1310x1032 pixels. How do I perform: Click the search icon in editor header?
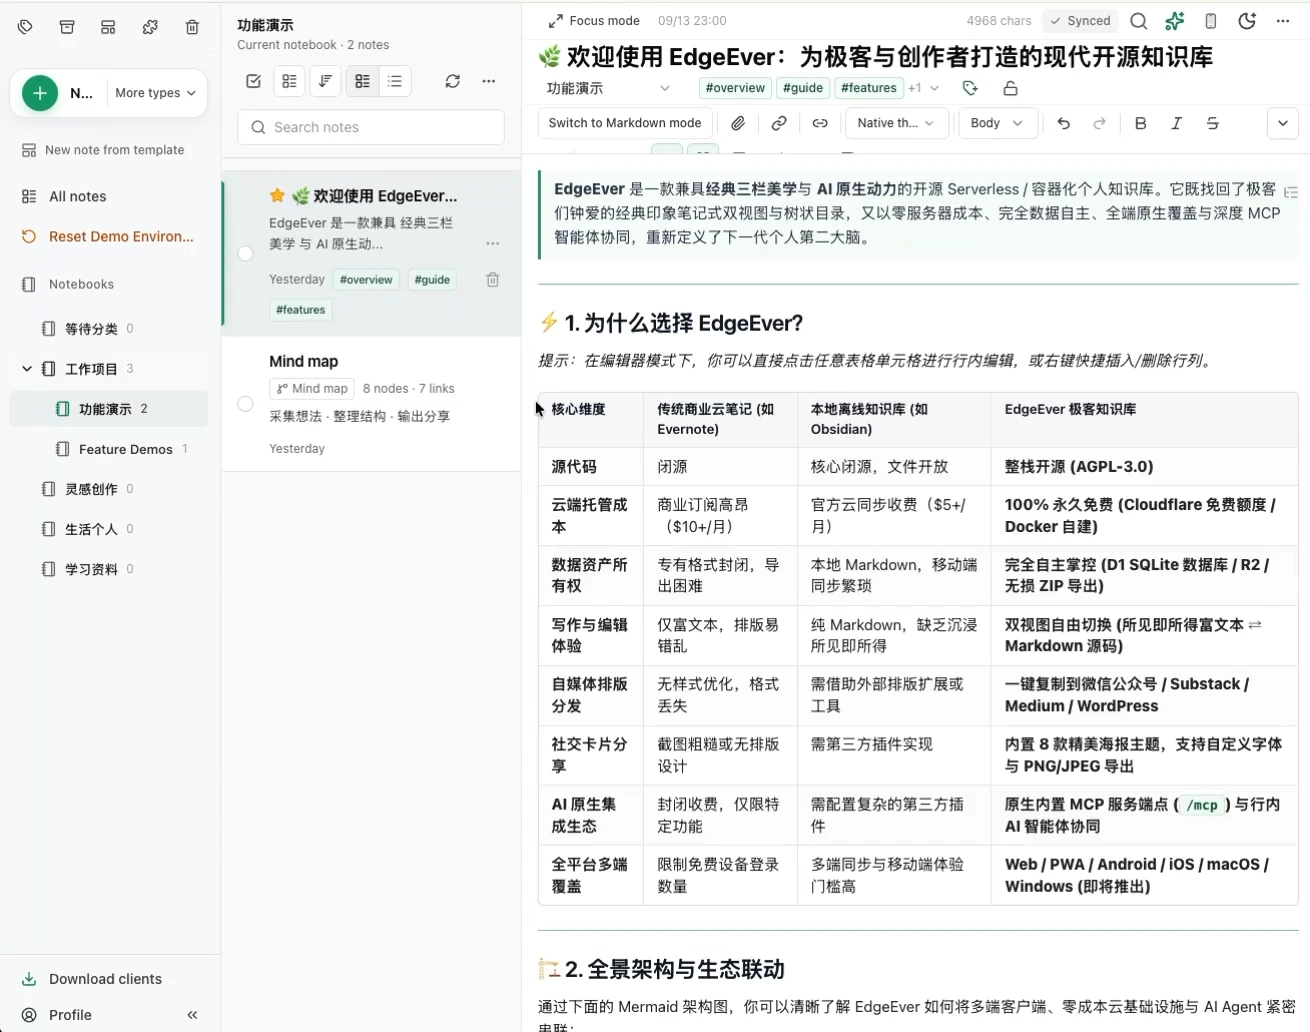point(1138,21)
